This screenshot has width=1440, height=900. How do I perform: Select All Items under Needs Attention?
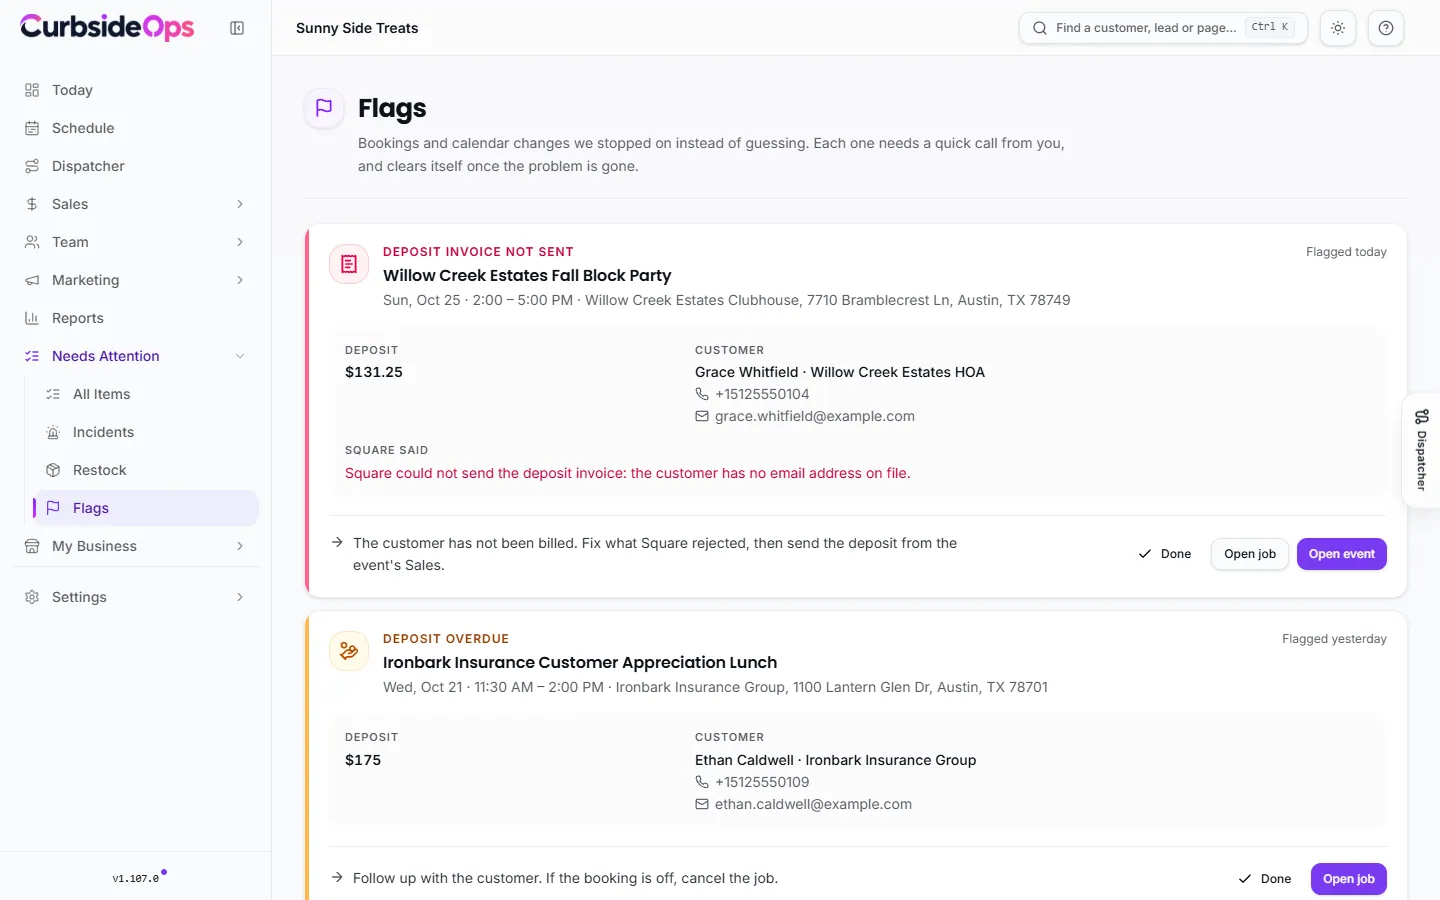click(146, 394)
